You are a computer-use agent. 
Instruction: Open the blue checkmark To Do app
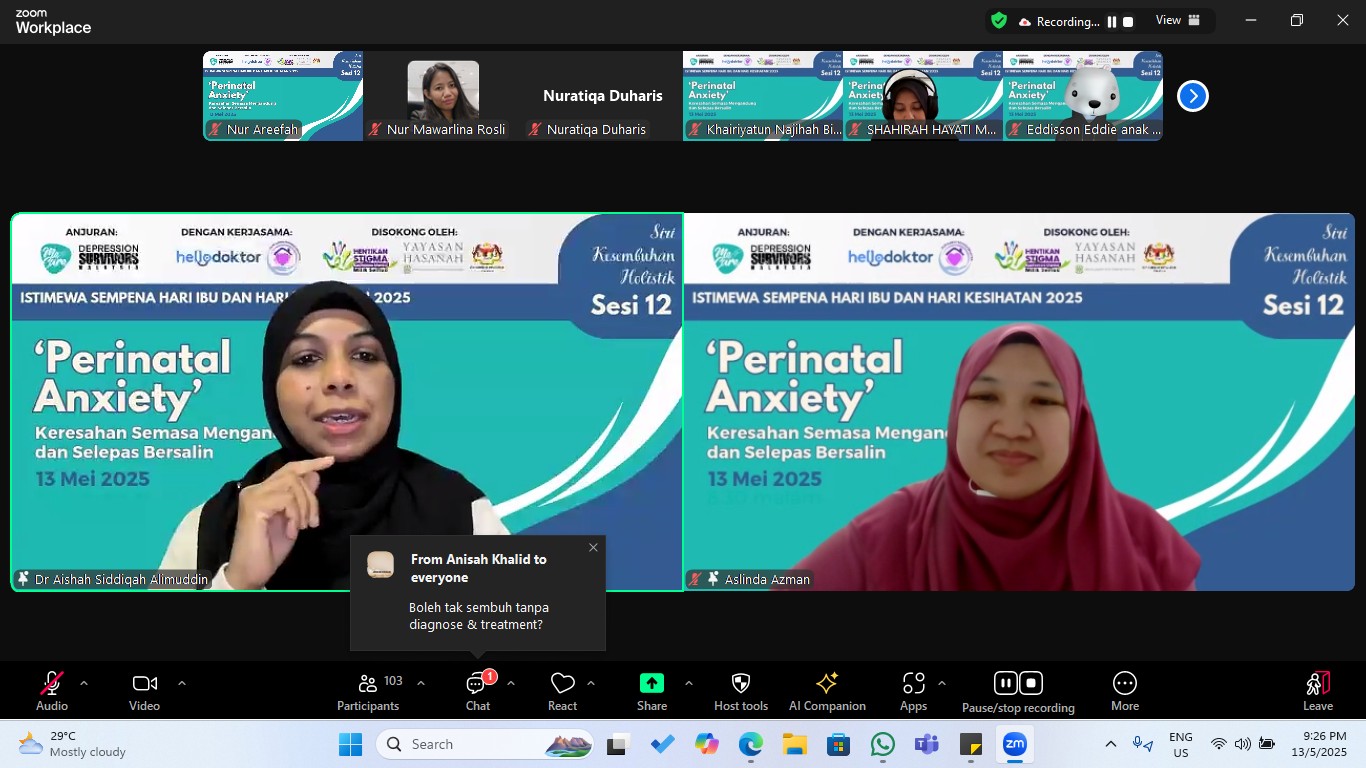tap(662, 744)
